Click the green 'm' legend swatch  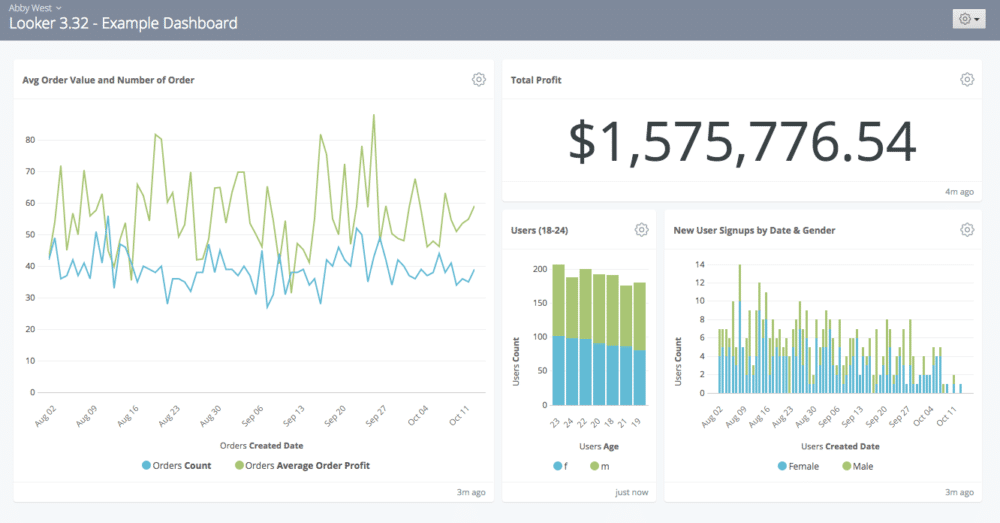coord(594,466)
